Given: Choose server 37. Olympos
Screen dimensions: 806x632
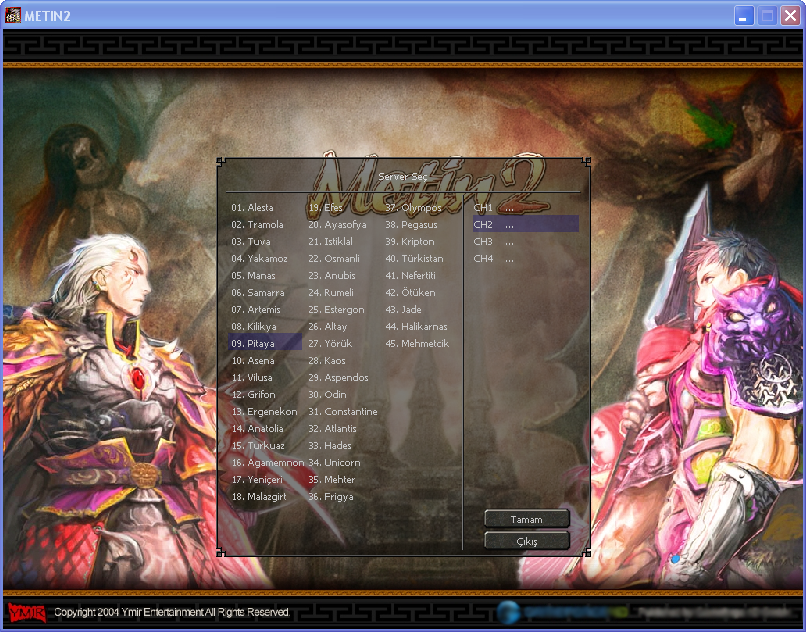Looking at the screenshot, I should (x=413, y=208).
